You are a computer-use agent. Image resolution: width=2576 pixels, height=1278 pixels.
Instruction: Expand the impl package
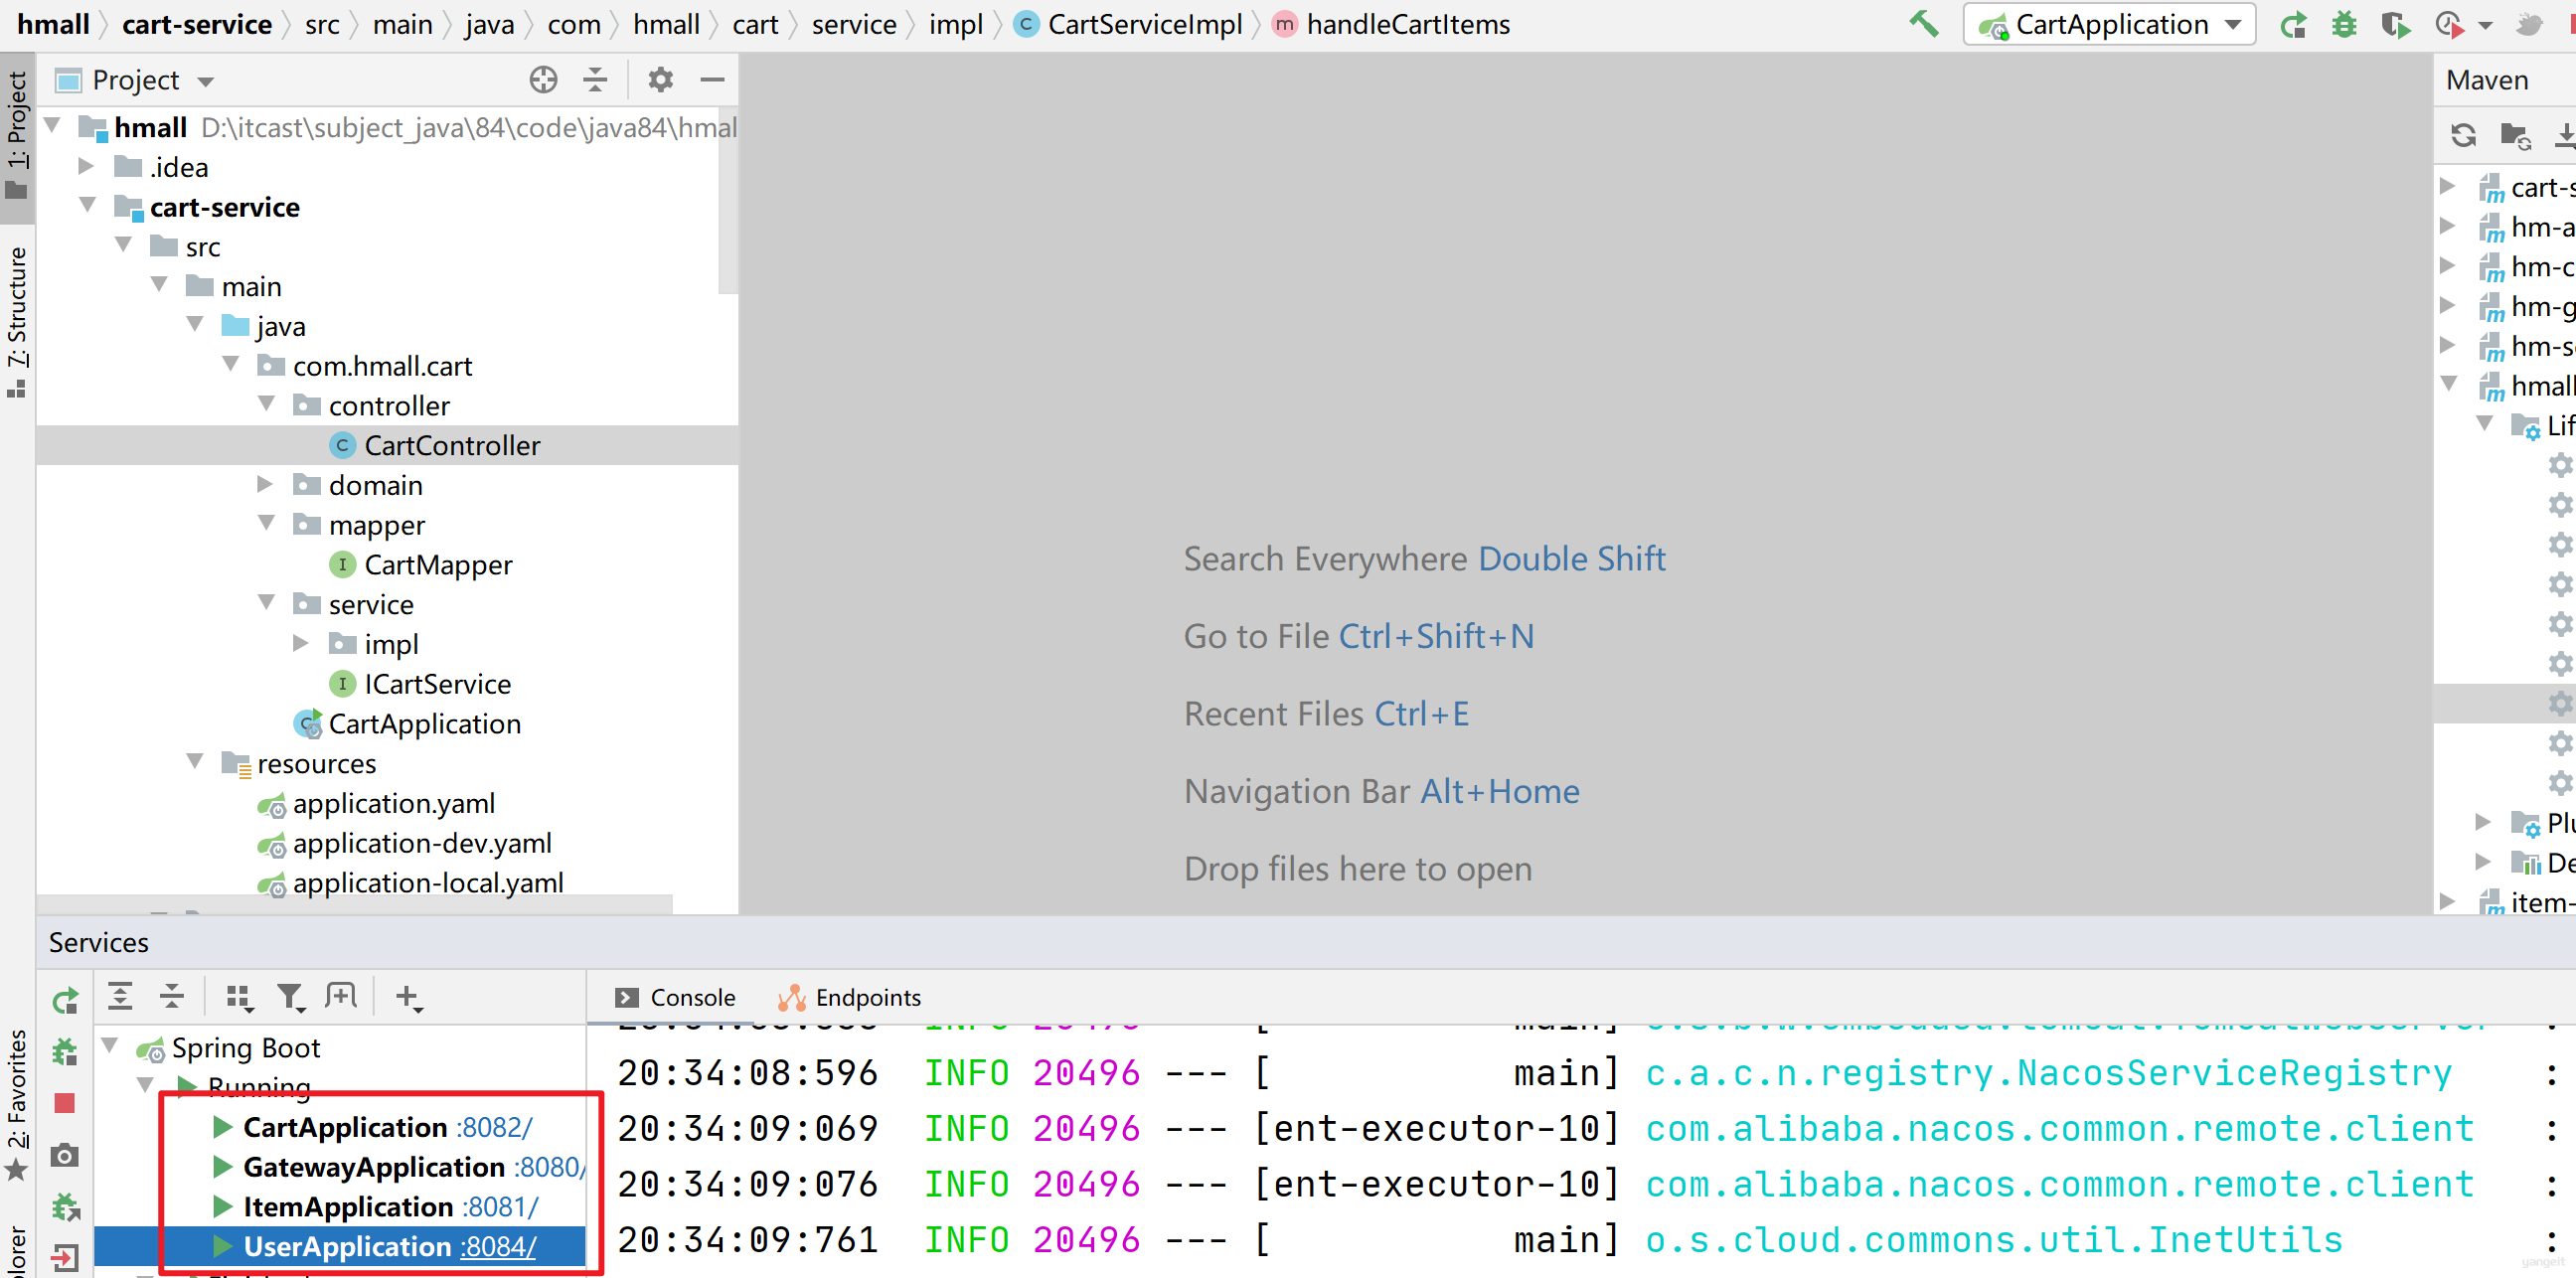pyautogui.click(x=301, y=643)
